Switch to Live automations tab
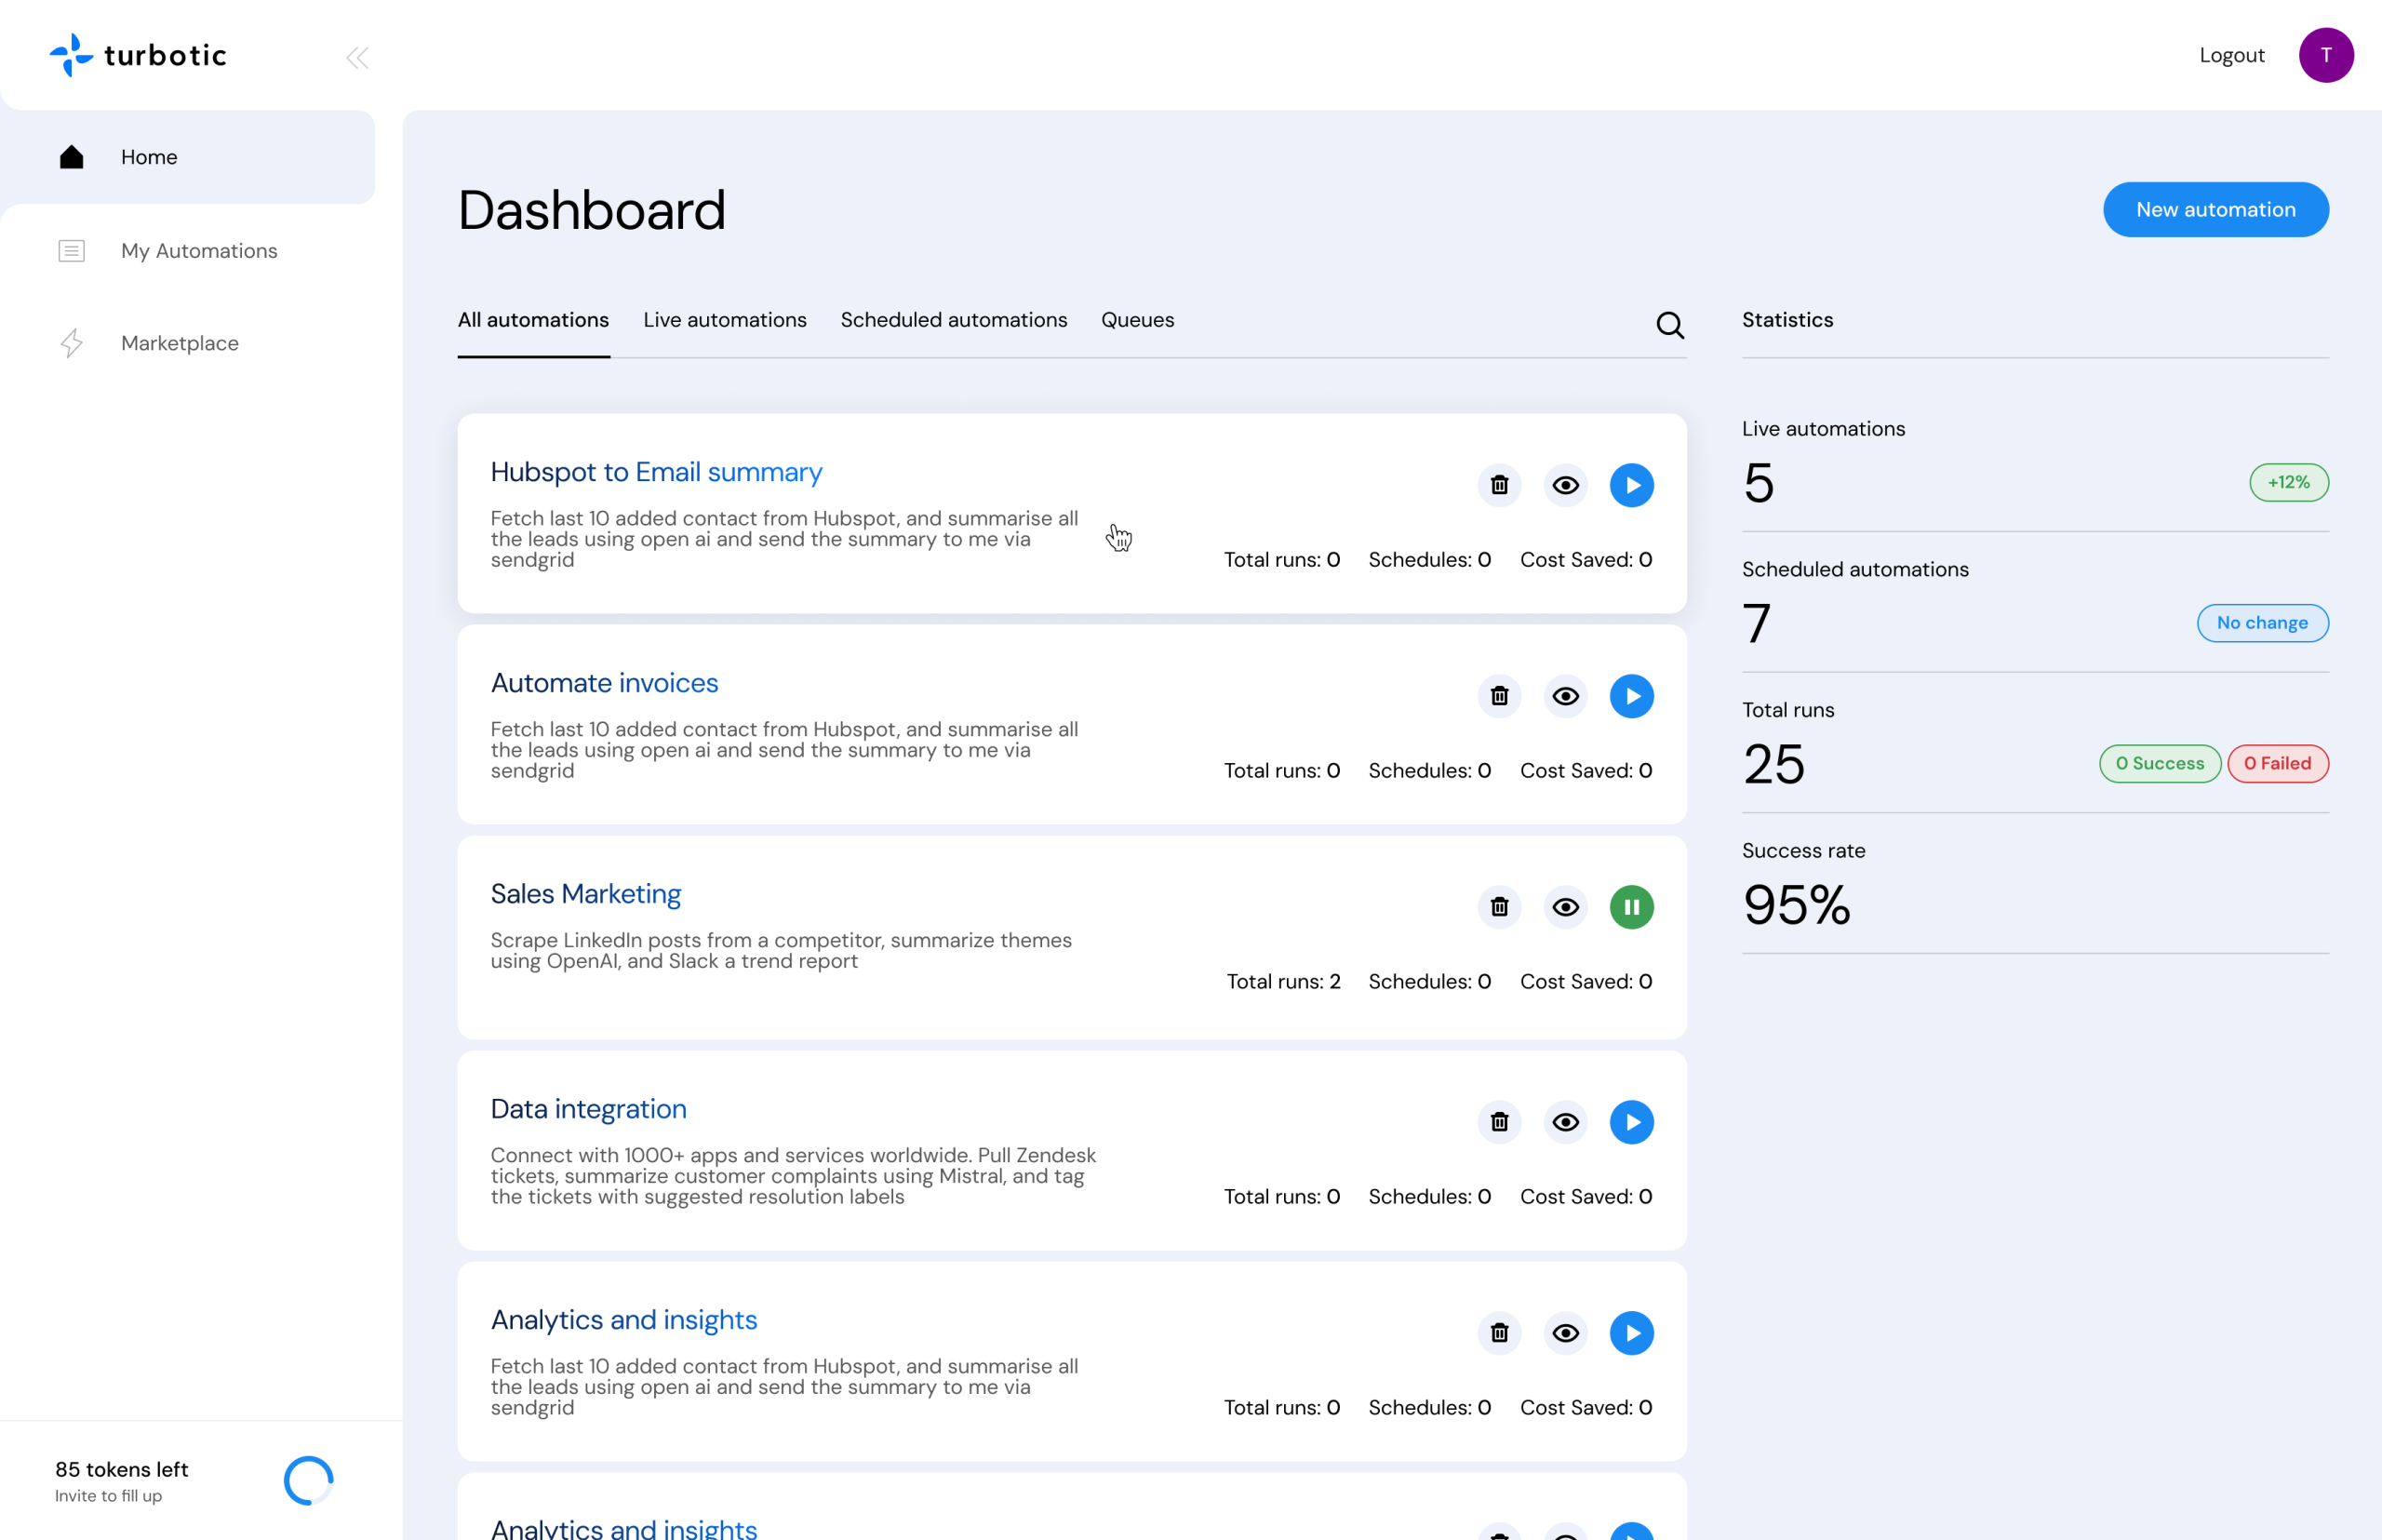 (x=724, y=320)
